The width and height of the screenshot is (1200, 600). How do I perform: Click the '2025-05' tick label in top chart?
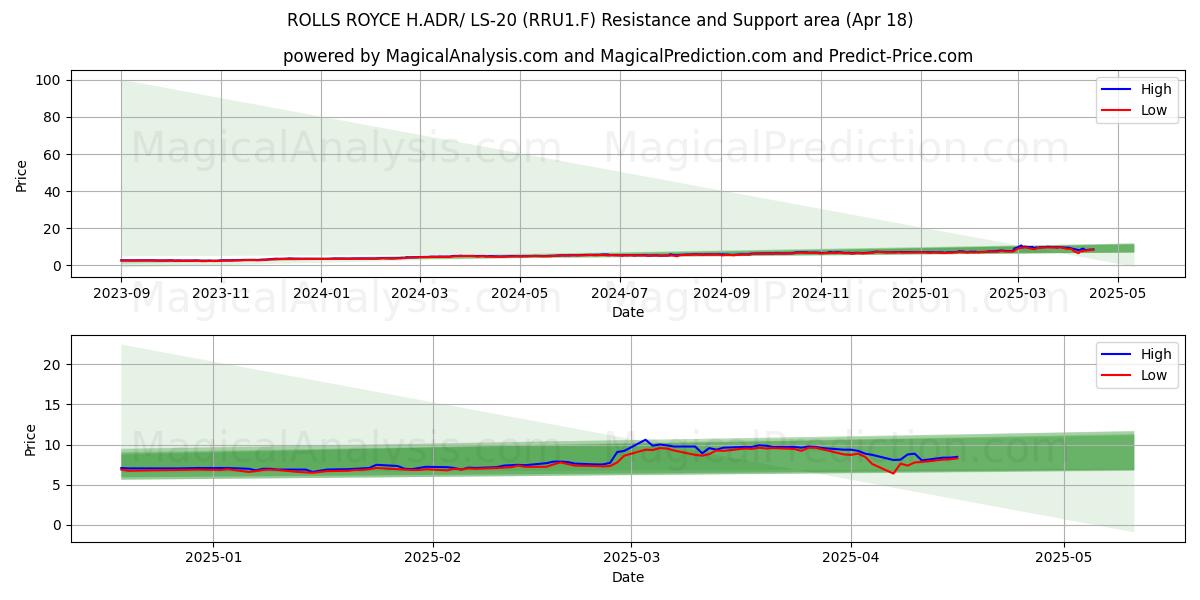[1117, 294]
